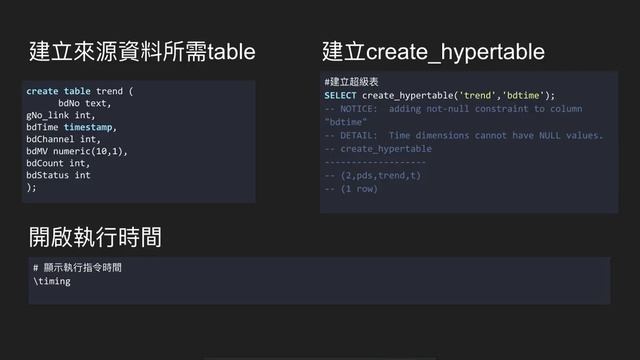Click the line 'create table trend ('

pyautogui.click(x=80, y=91)
